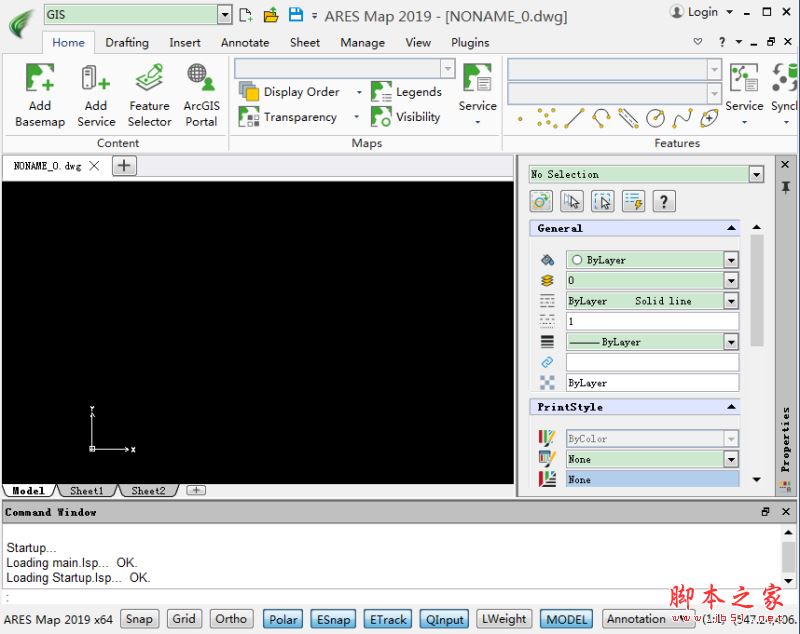Select the line feature tool

[x=574, y=118]
